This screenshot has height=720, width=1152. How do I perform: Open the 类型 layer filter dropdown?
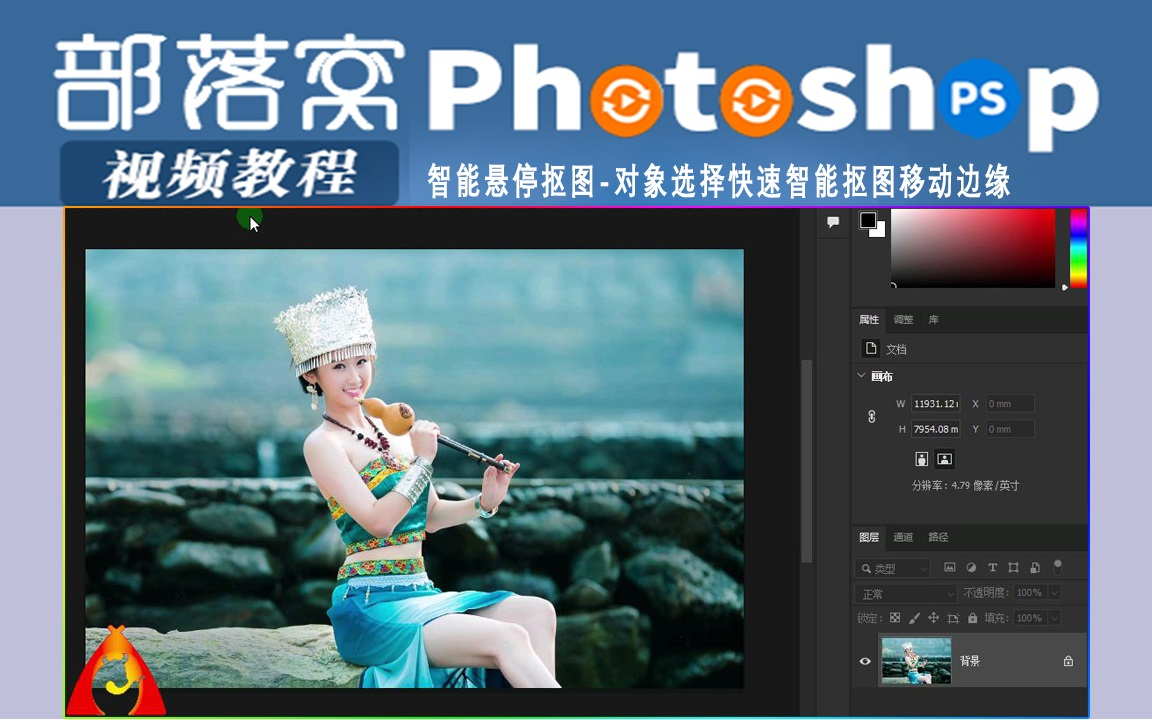(x=893, y=568)
